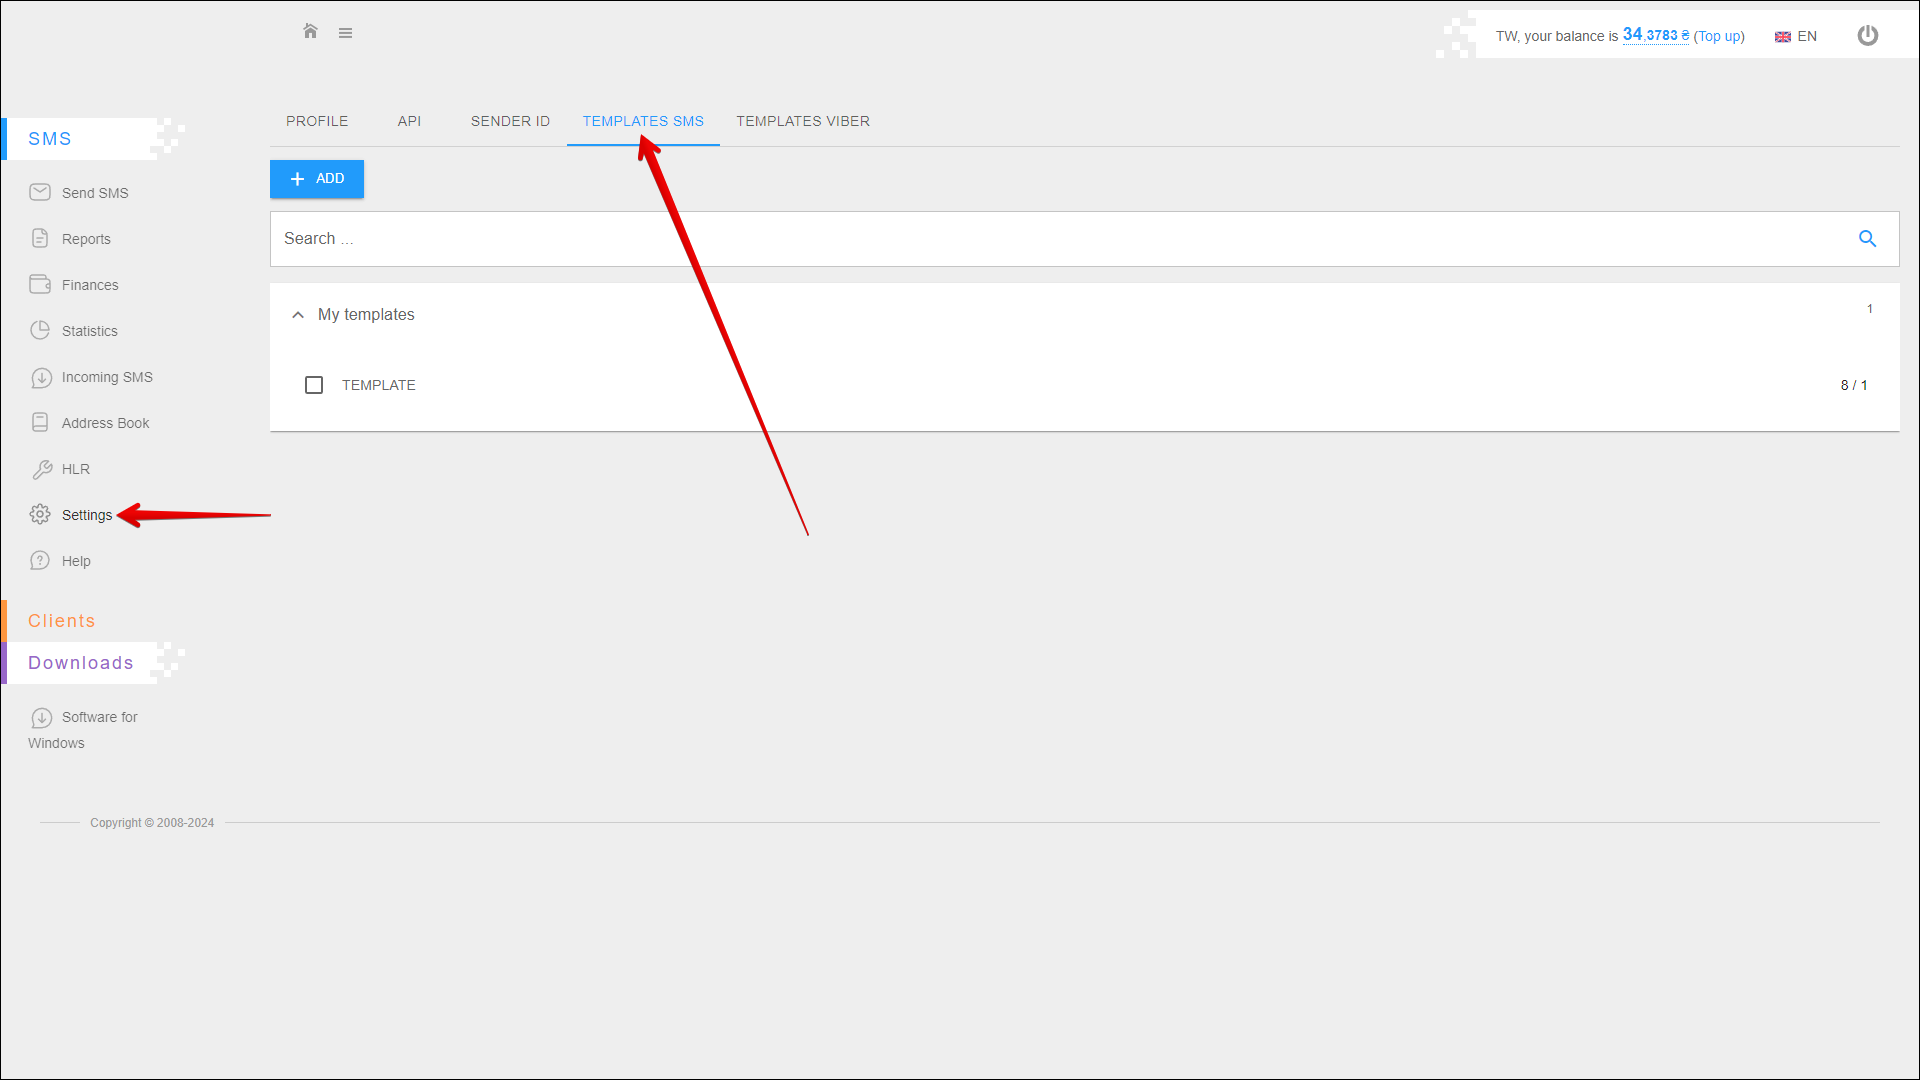The width and height of the screenshot is (1920, 1080).
Task: Click into the Search input field
Action: [x=1000, y=239]
